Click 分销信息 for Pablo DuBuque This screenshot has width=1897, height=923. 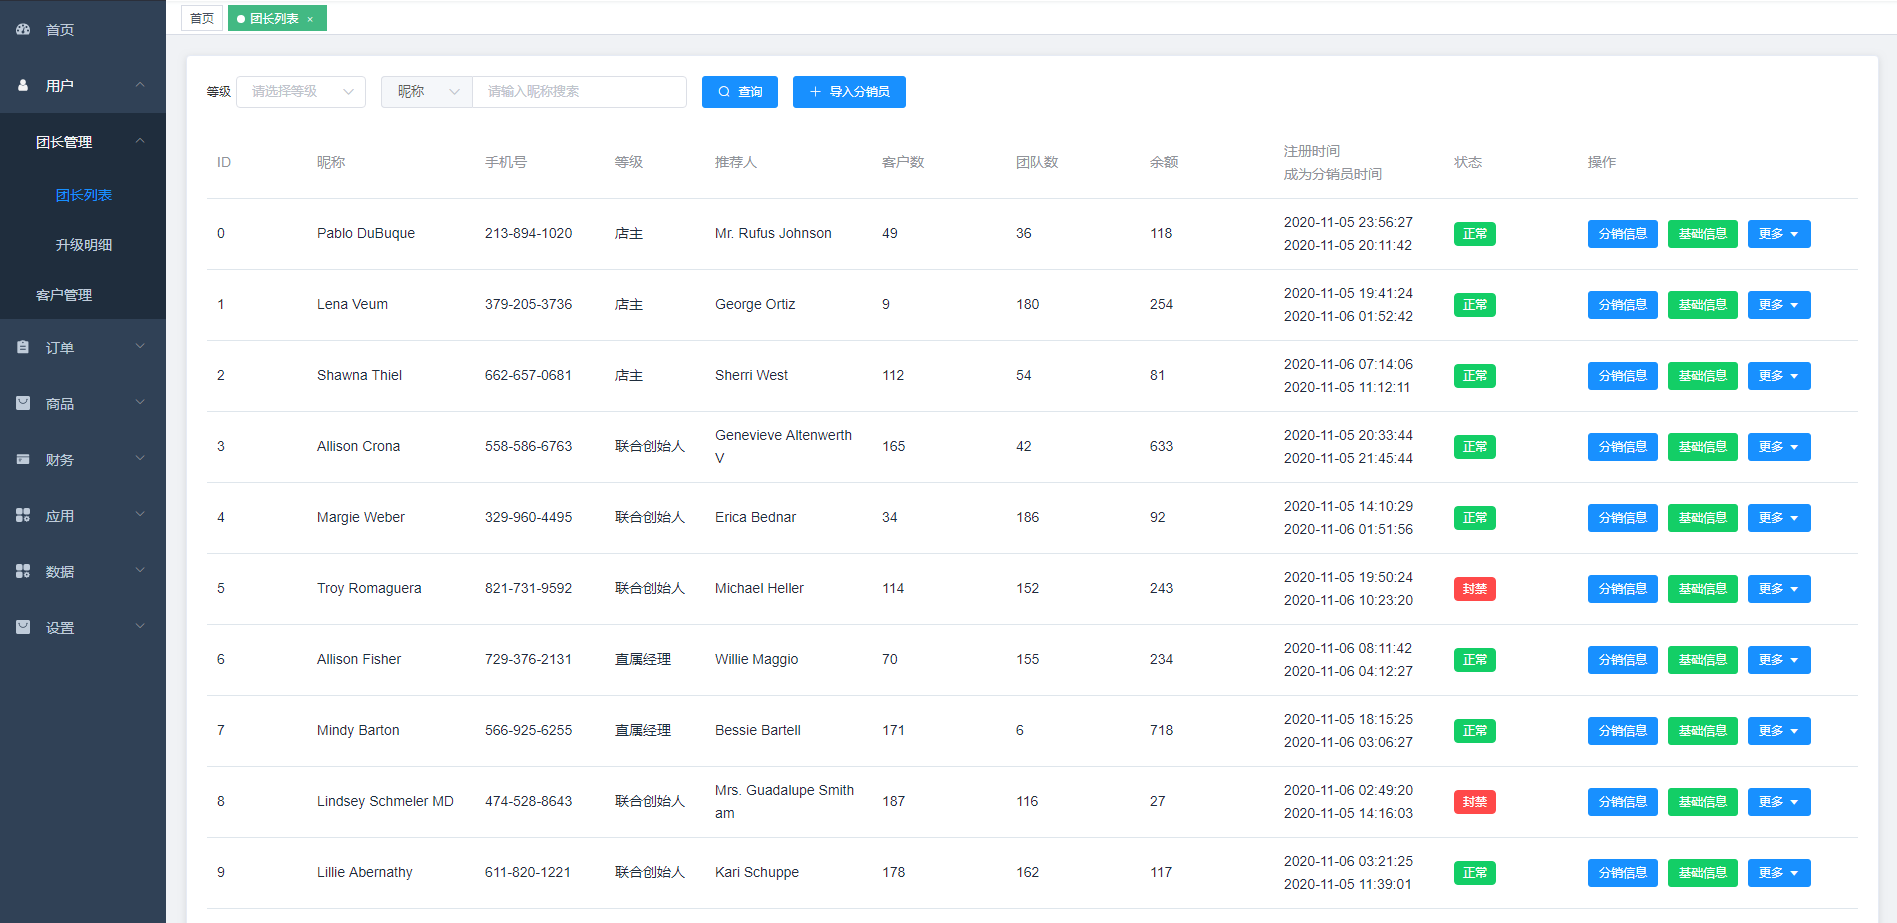pyautogui.click(x=1623, y=234)
